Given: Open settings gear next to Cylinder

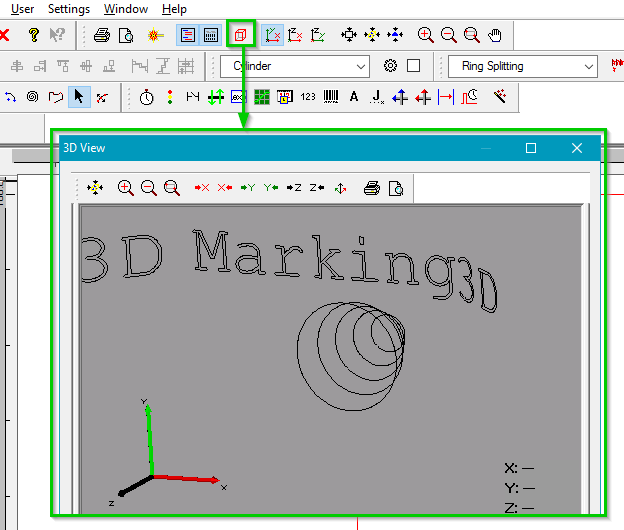Looking at the screenshot, I should pyautogui.click(x=390, y=66).
